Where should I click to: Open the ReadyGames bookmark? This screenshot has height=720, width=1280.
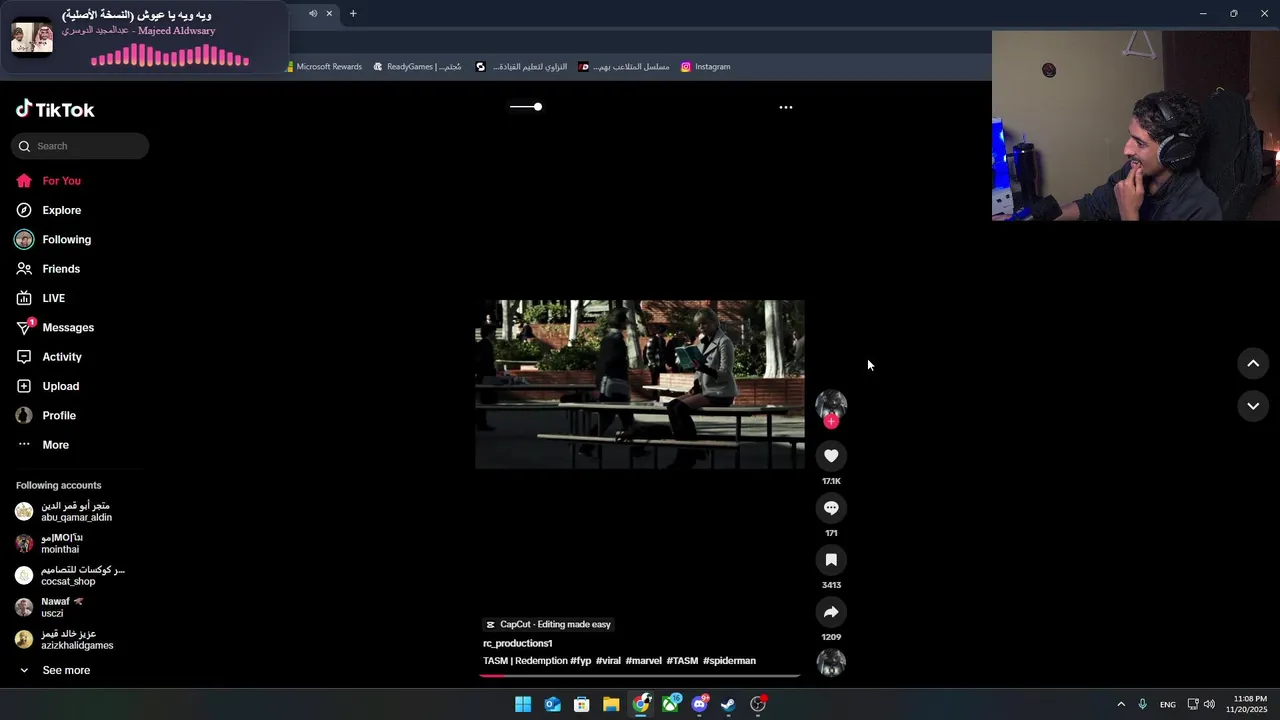point(418,67)
